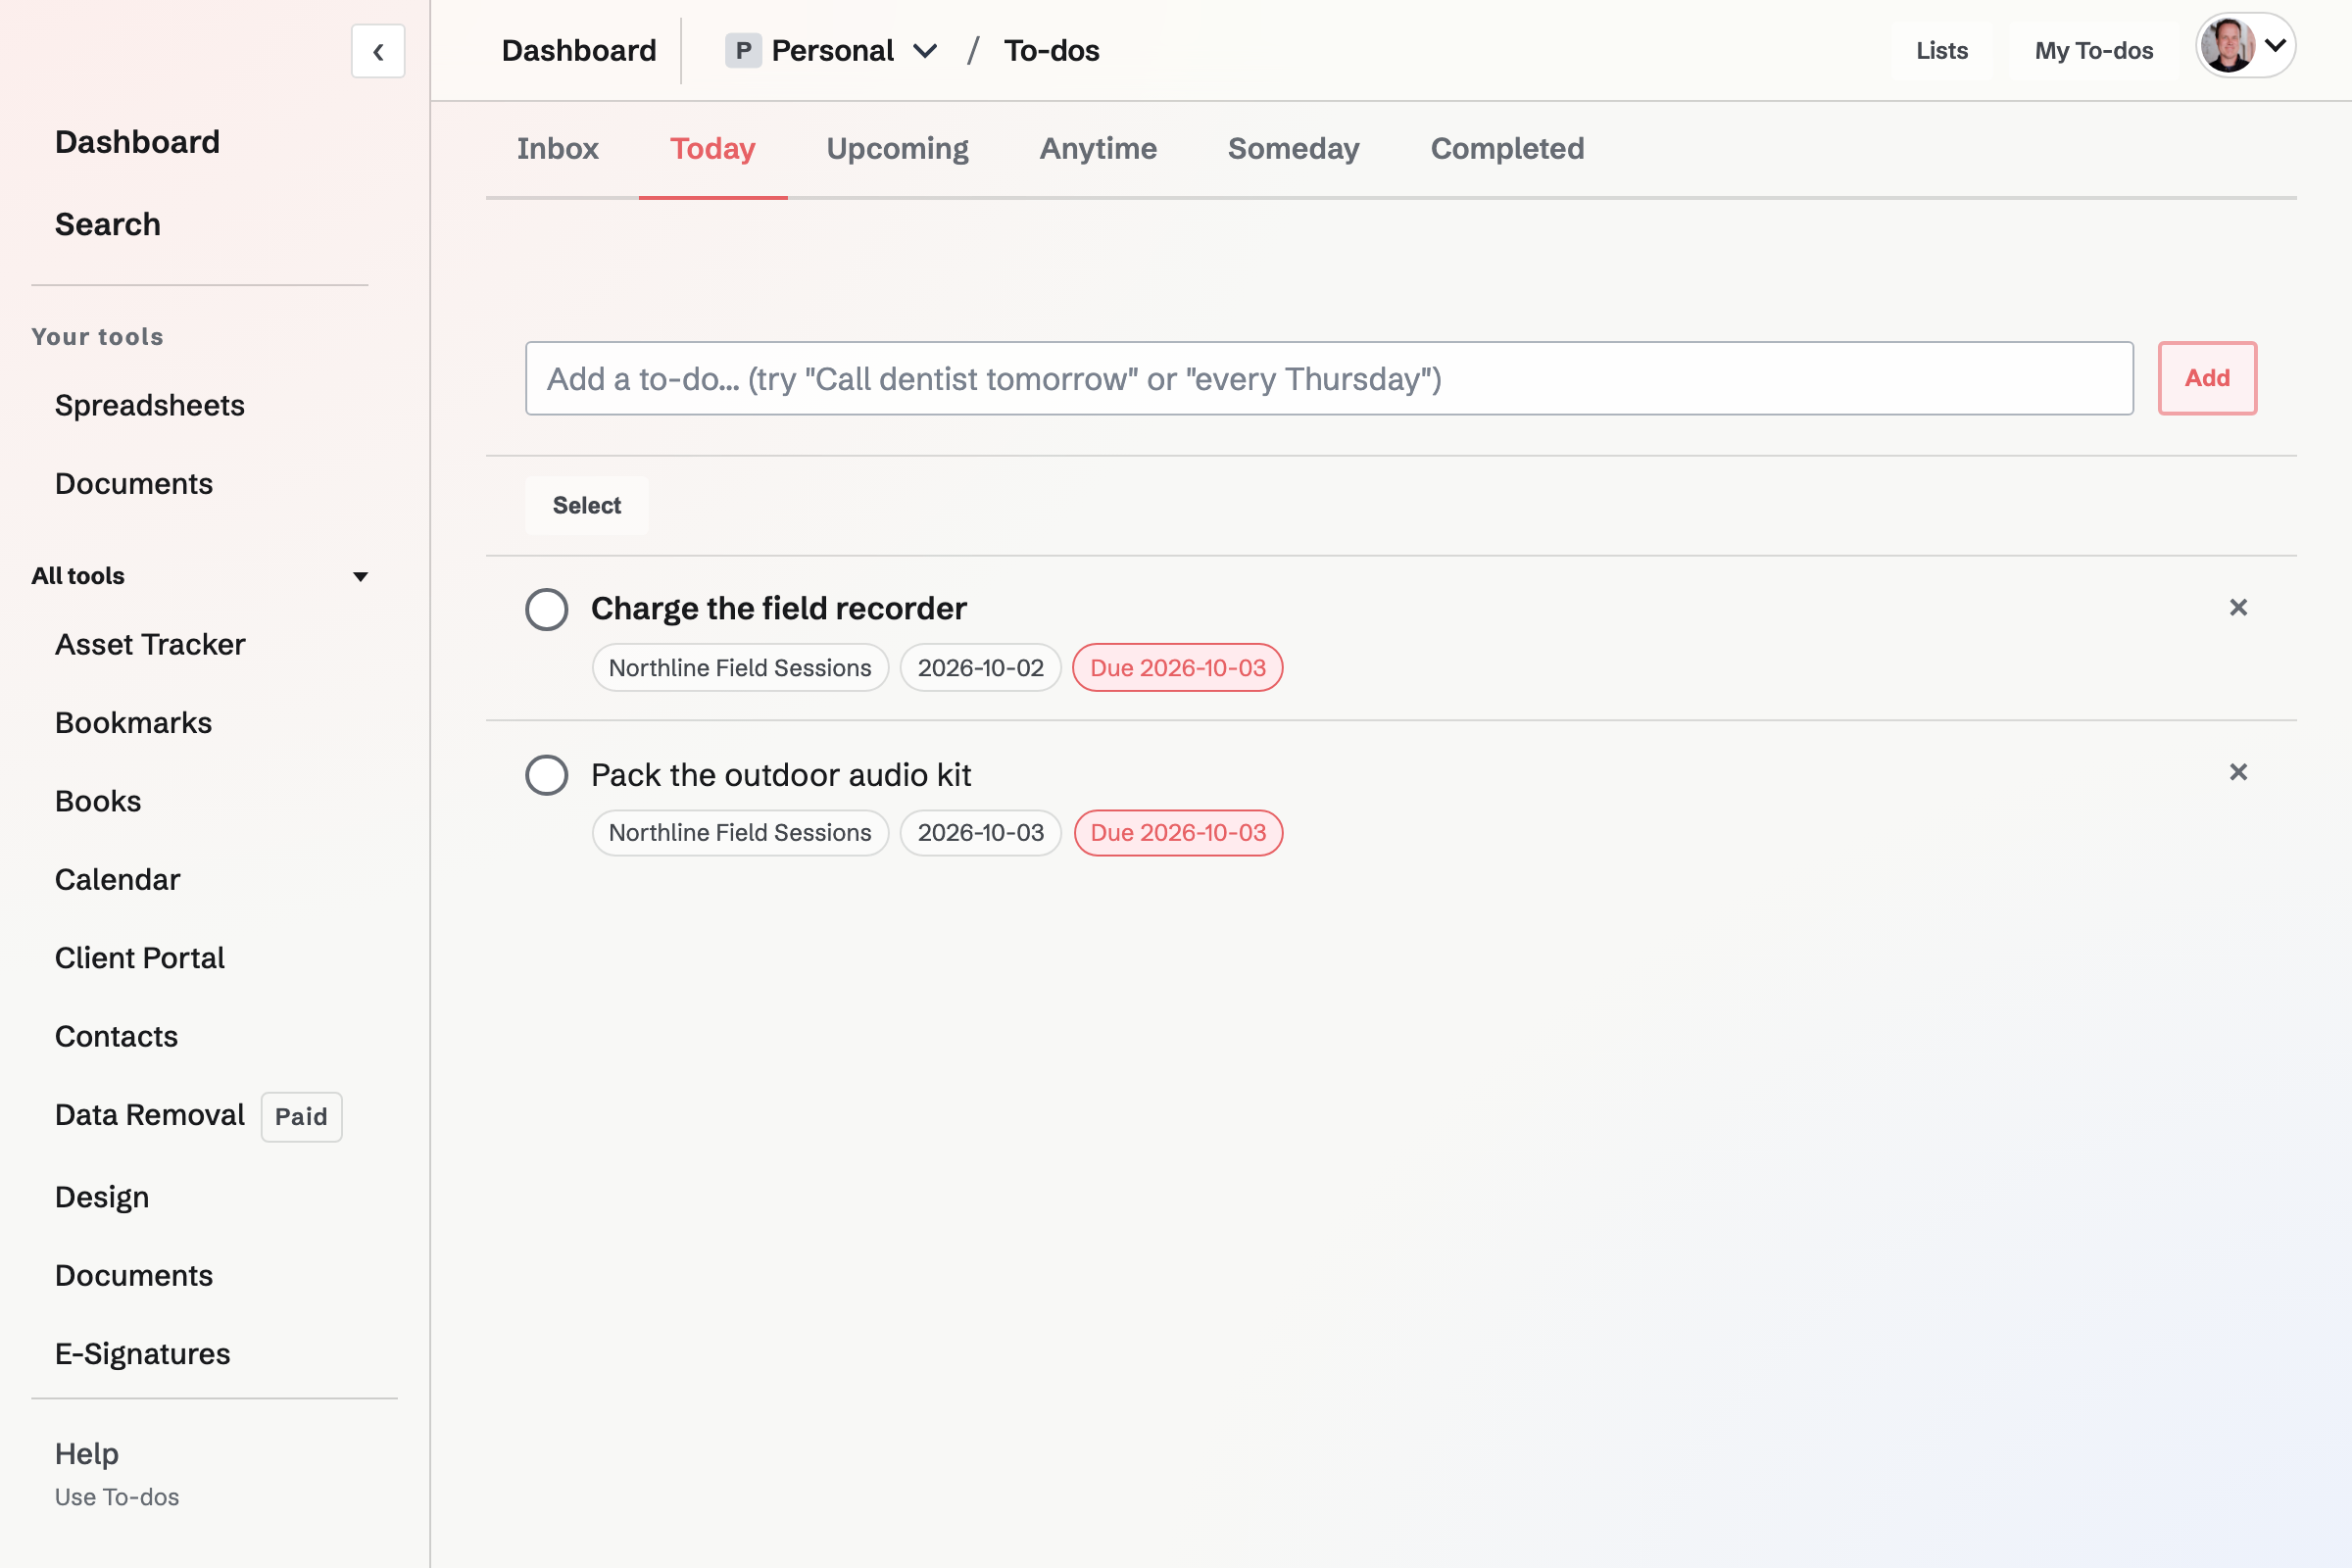Open E-Signatures tool
The width and height of the screenshot is (2352, 1568).
143,1354
